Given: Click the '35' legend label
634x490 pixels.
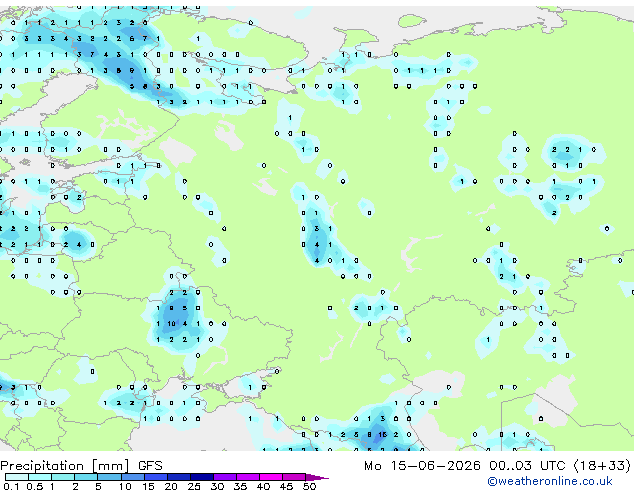Looking at the screenshot, I should coord(240,486).
